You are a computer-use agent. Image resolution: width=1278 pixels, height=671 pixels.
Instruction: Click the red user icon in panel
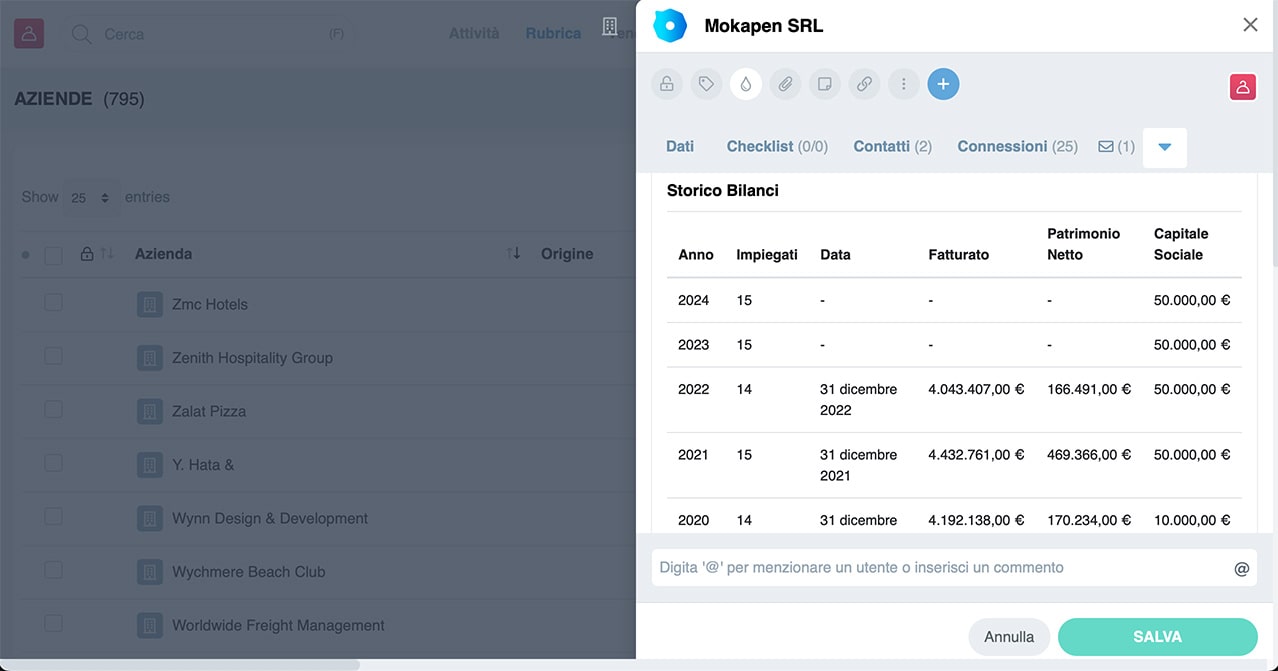(1242, 87)
